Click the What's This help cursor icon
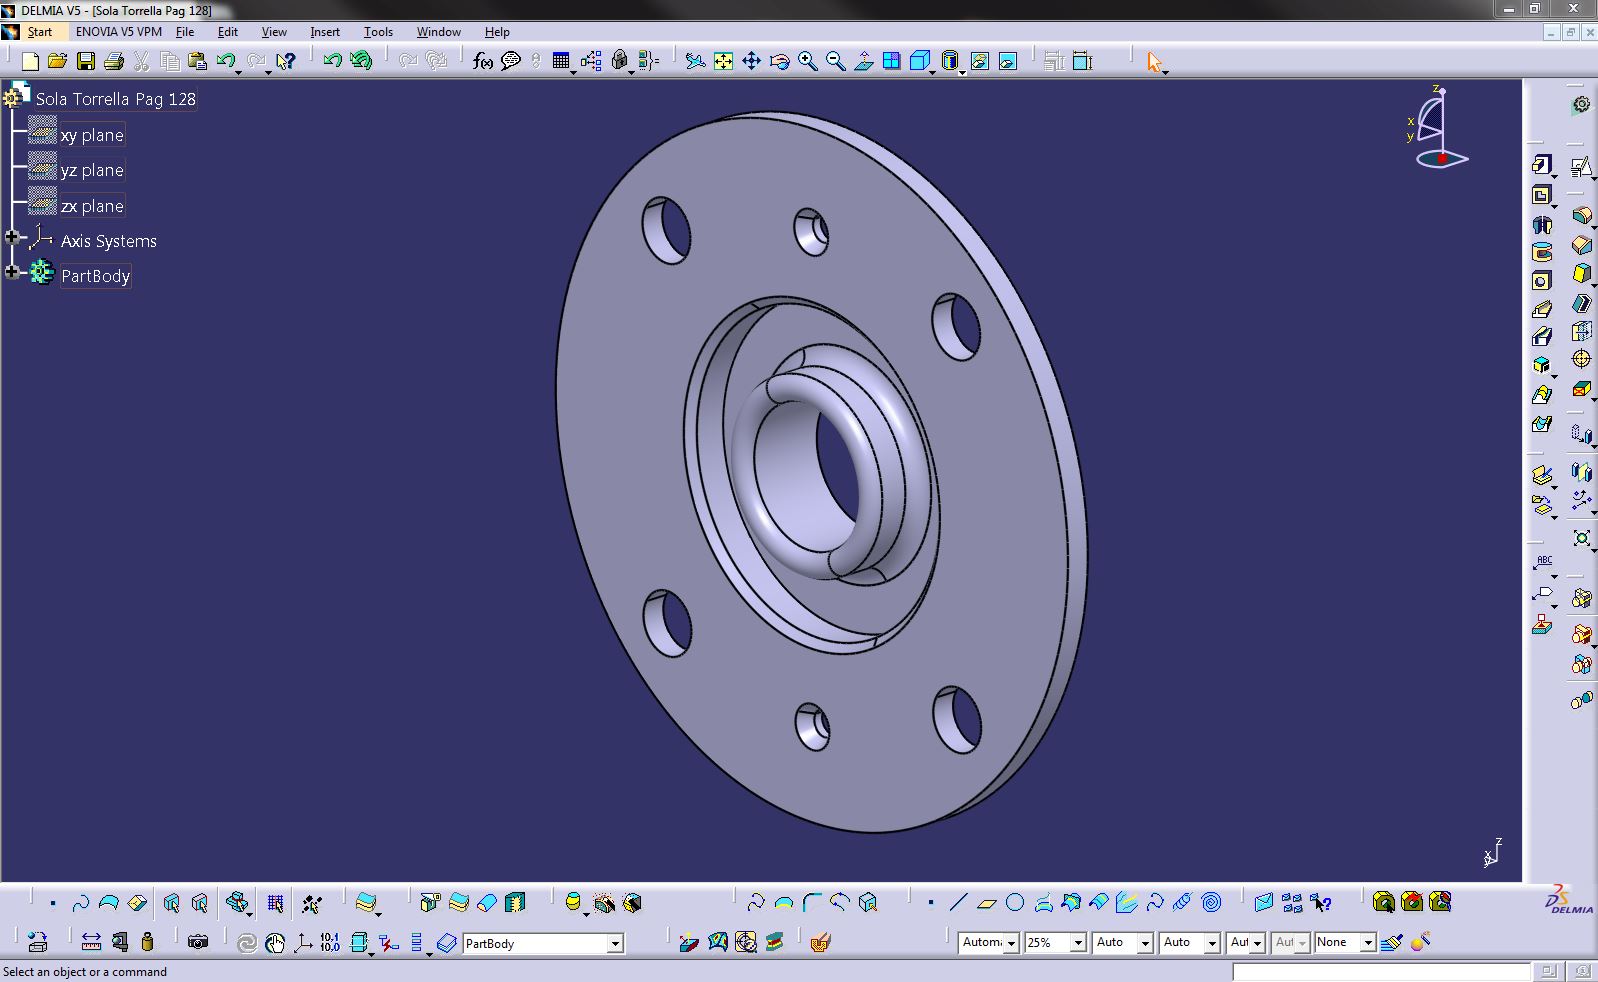 286,62
